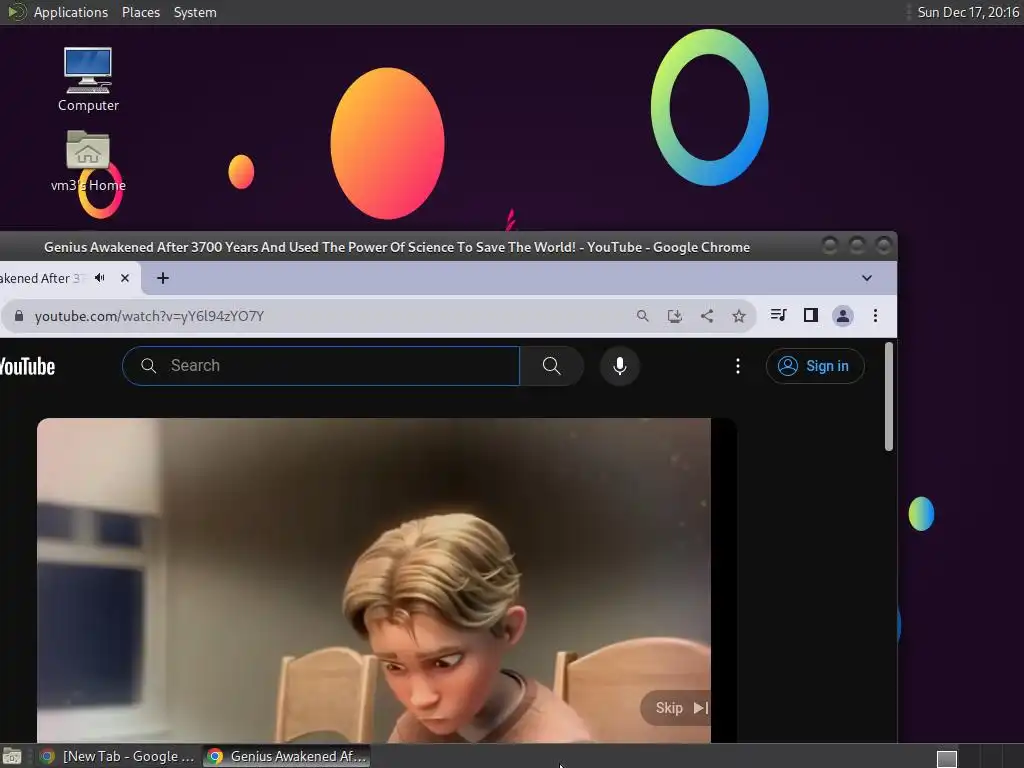Install YouTube app icon in address bar
This screenshot has height=768, width=1024.
(x=675, y=316)
